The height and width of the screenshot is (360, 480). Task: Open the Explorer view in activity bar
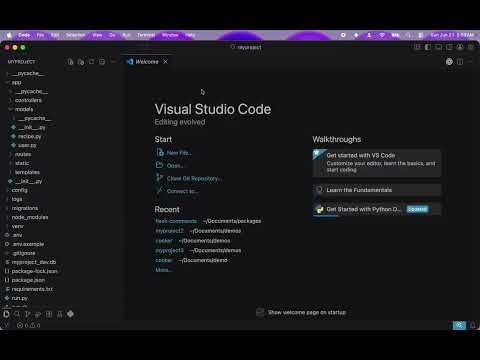coord(6,314)
